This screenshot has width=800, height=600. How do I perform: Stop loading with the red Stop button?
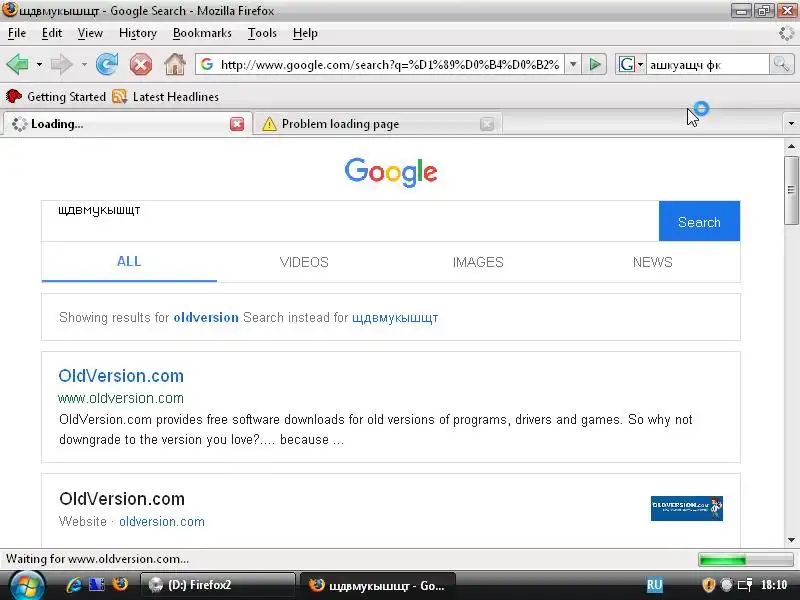(141, 65)
